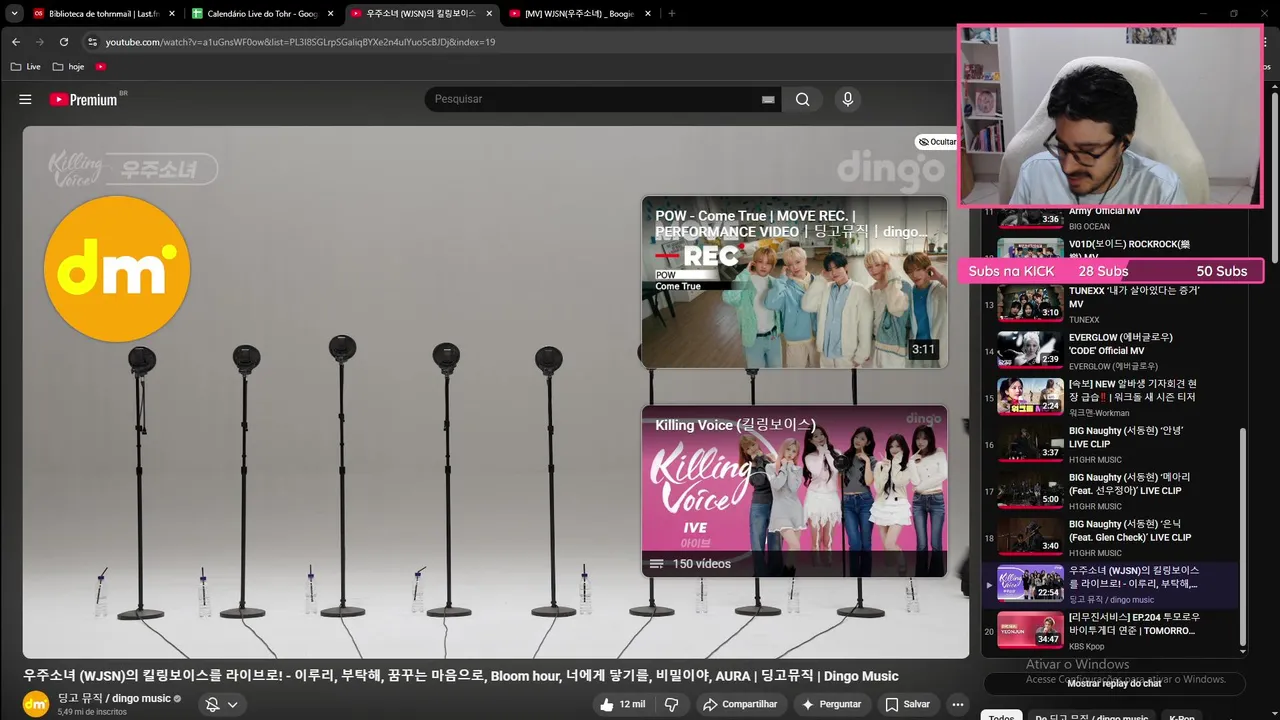This screenshot has width=1280, height=720.
Task: Click the dingo music dm channel circle
Action: point(117,269)
